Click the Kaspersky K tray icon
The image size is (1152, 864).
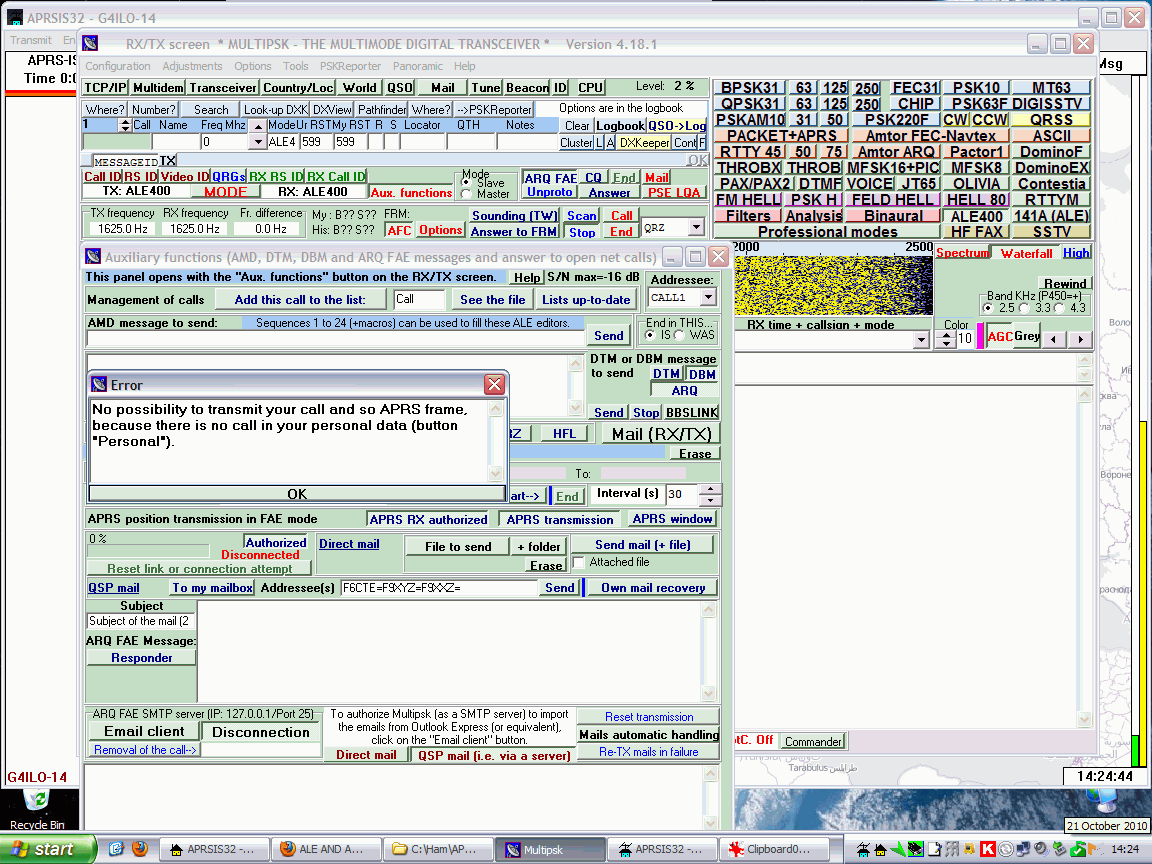[x=987, y=849]
